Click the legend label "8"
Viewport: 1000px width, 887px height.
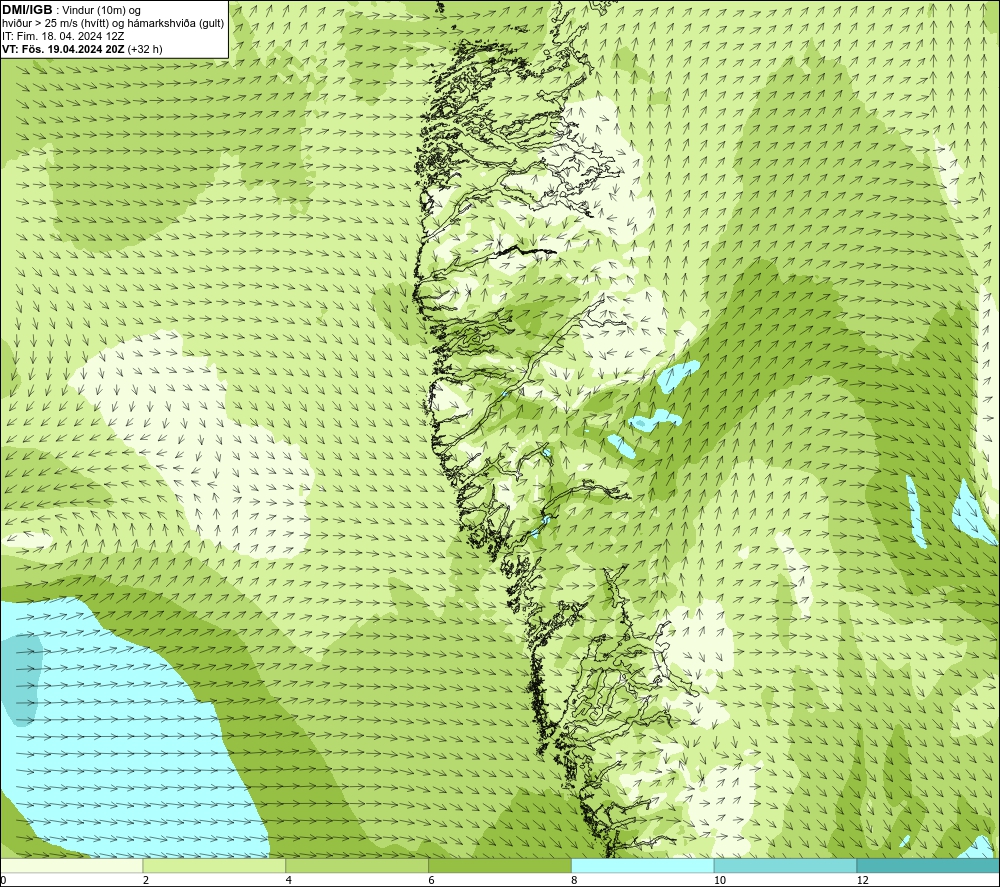[575, 881]
